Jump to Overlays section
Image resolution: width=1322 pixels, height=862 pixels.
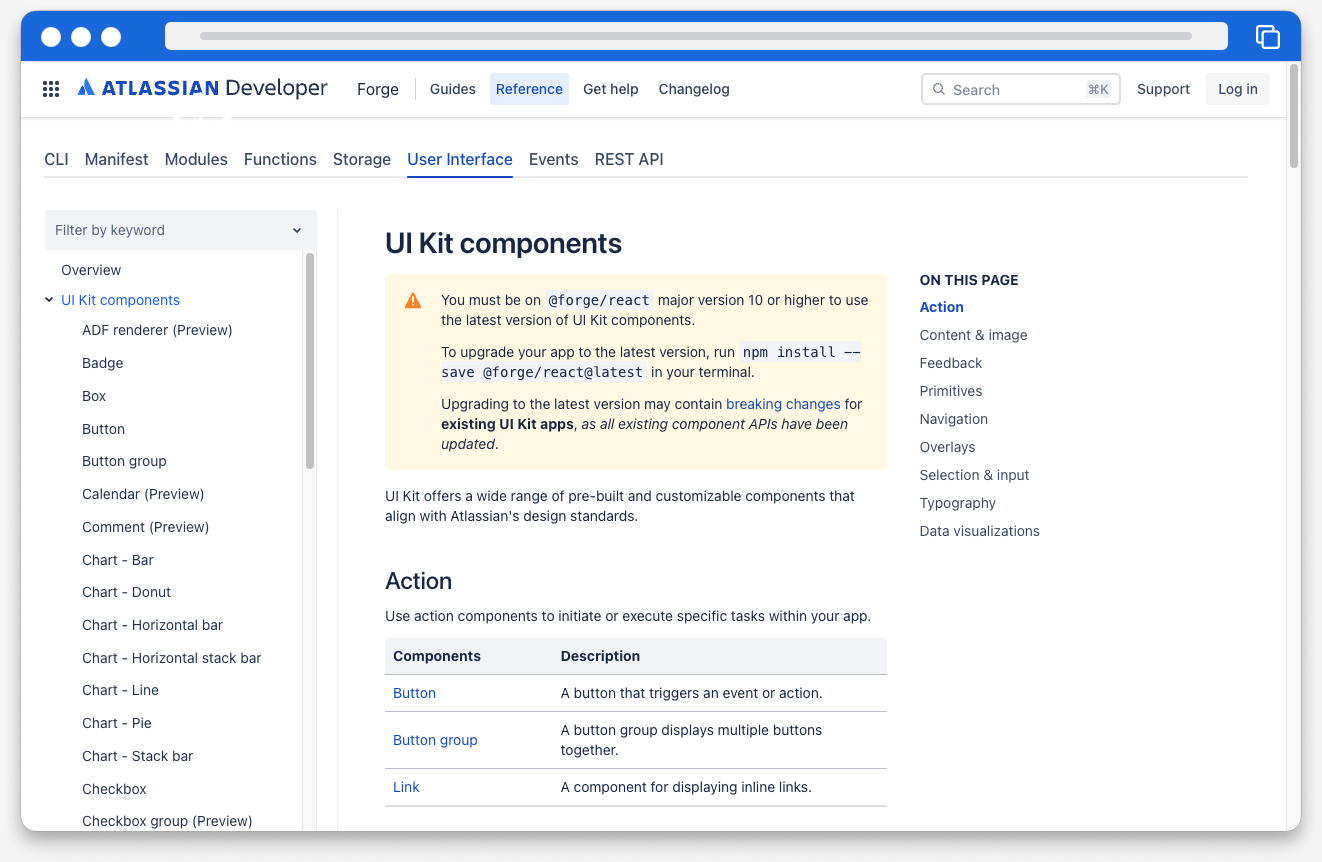948,447
